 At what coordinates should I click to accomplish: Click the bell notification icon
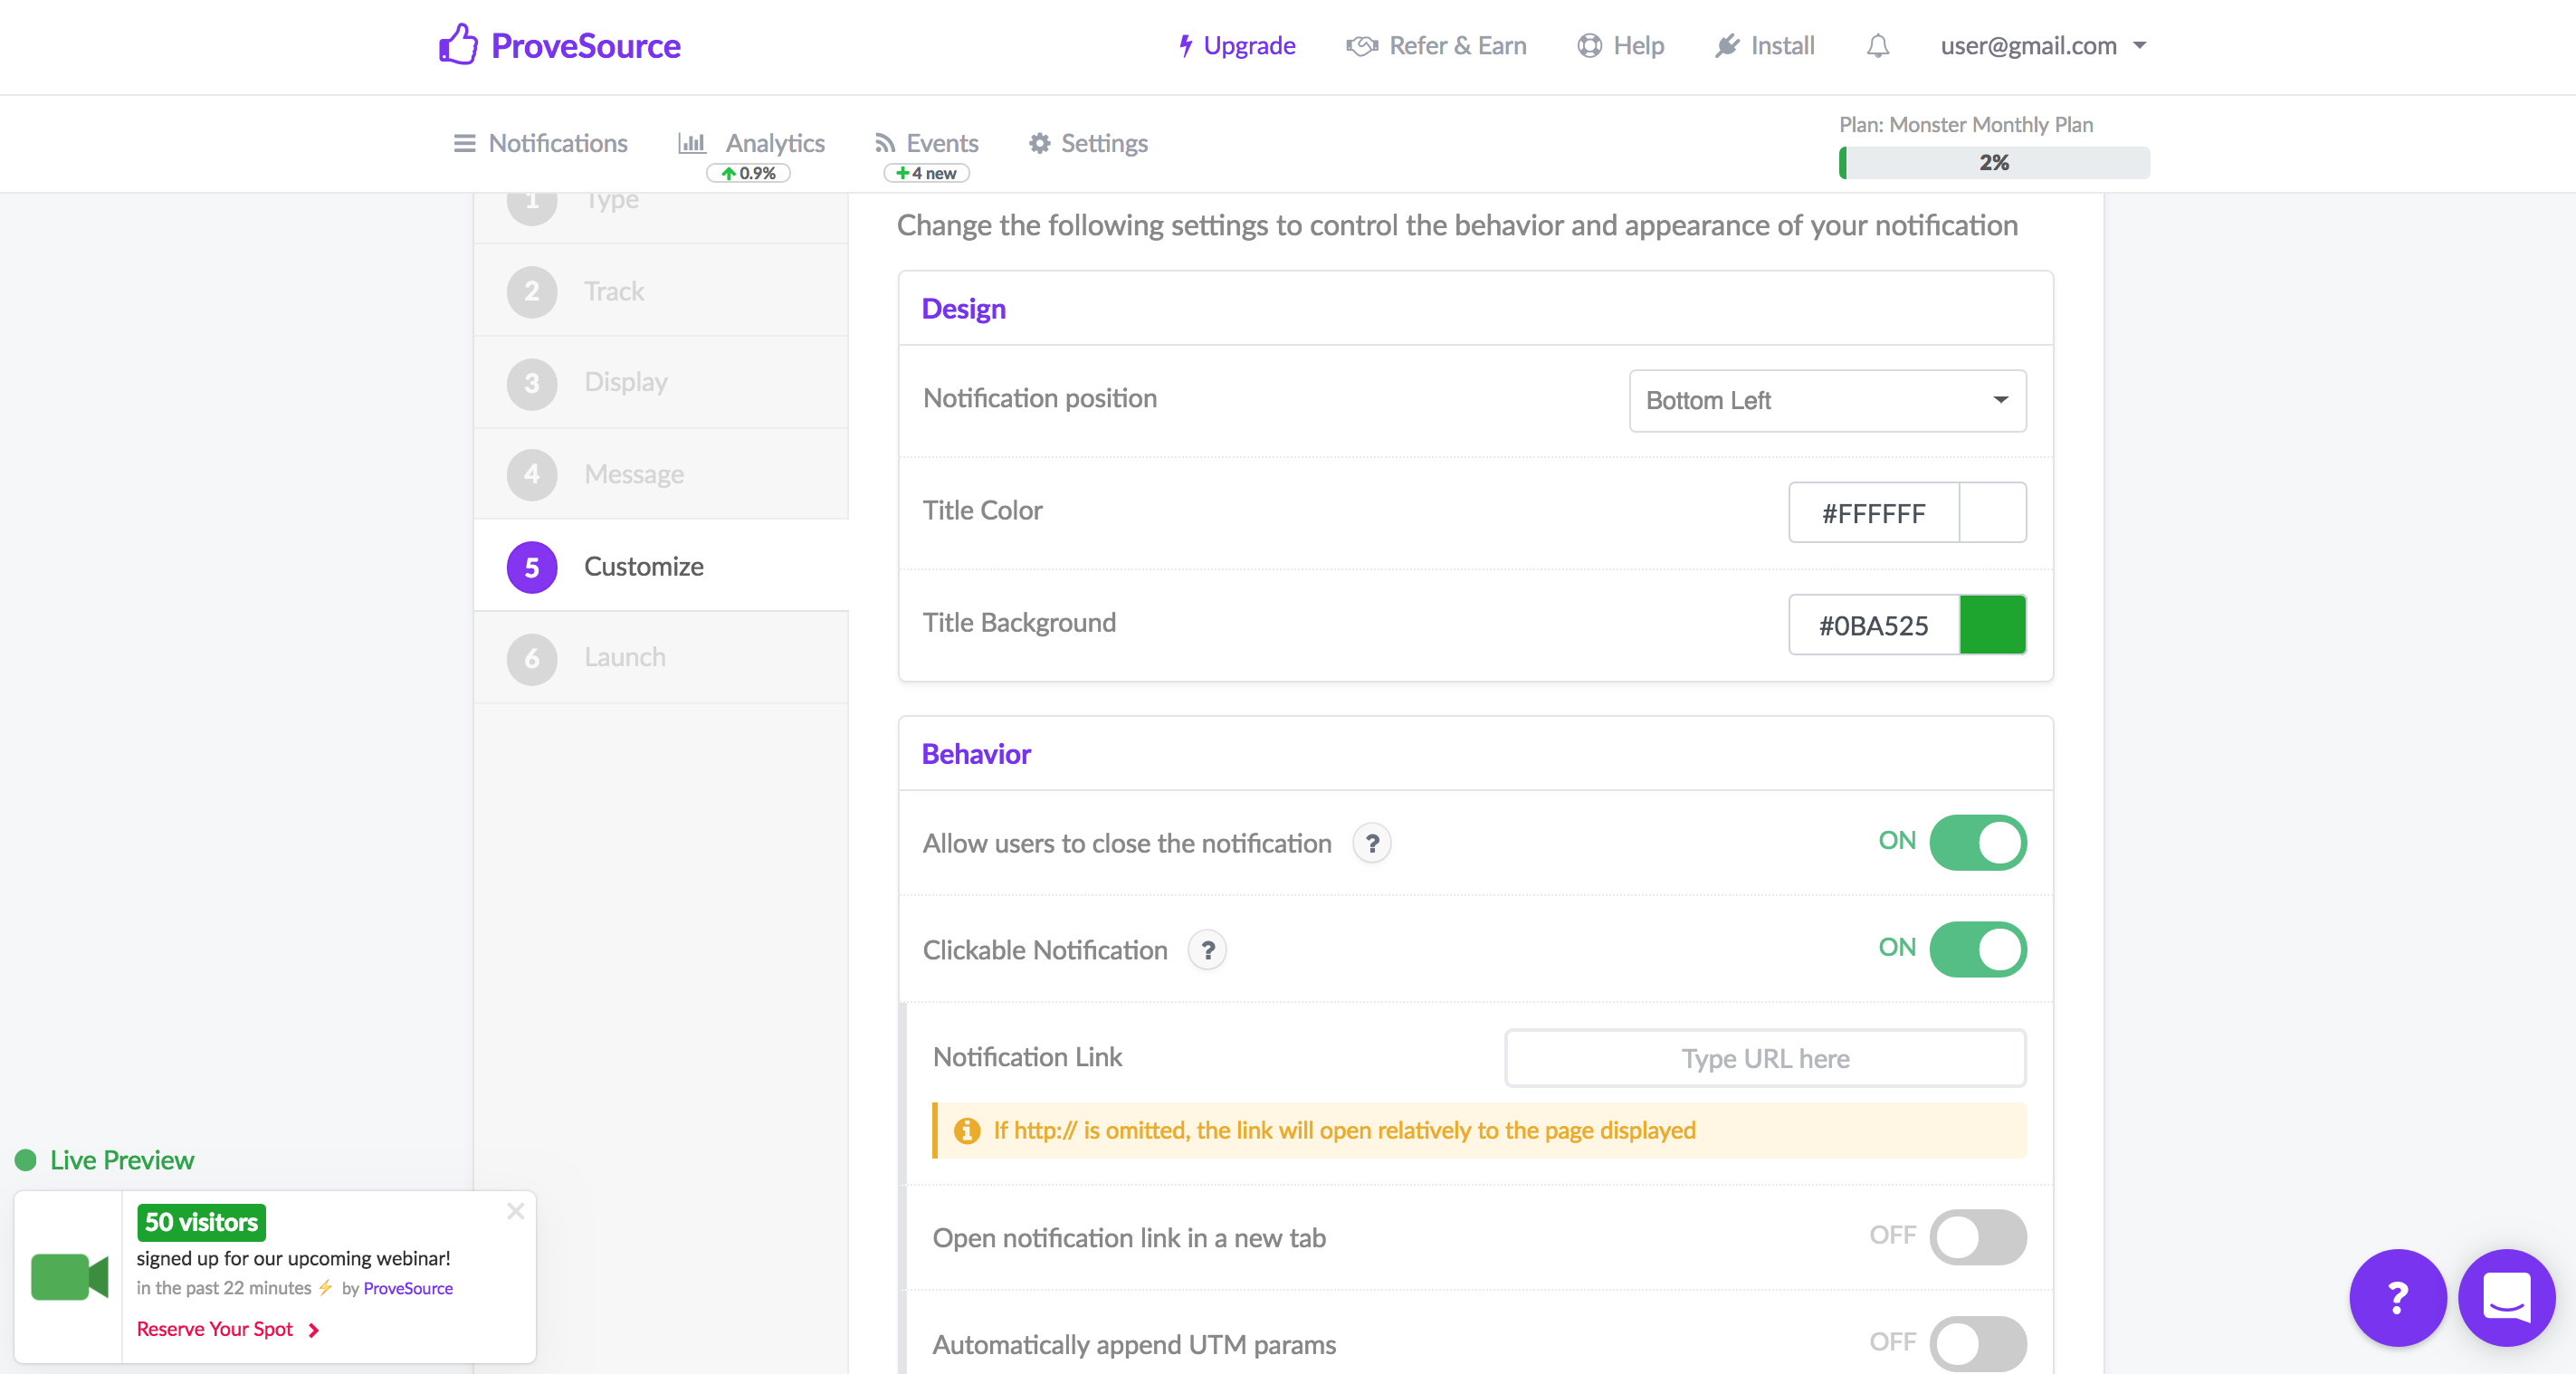pyautogui.click(x=1875, y=46)
